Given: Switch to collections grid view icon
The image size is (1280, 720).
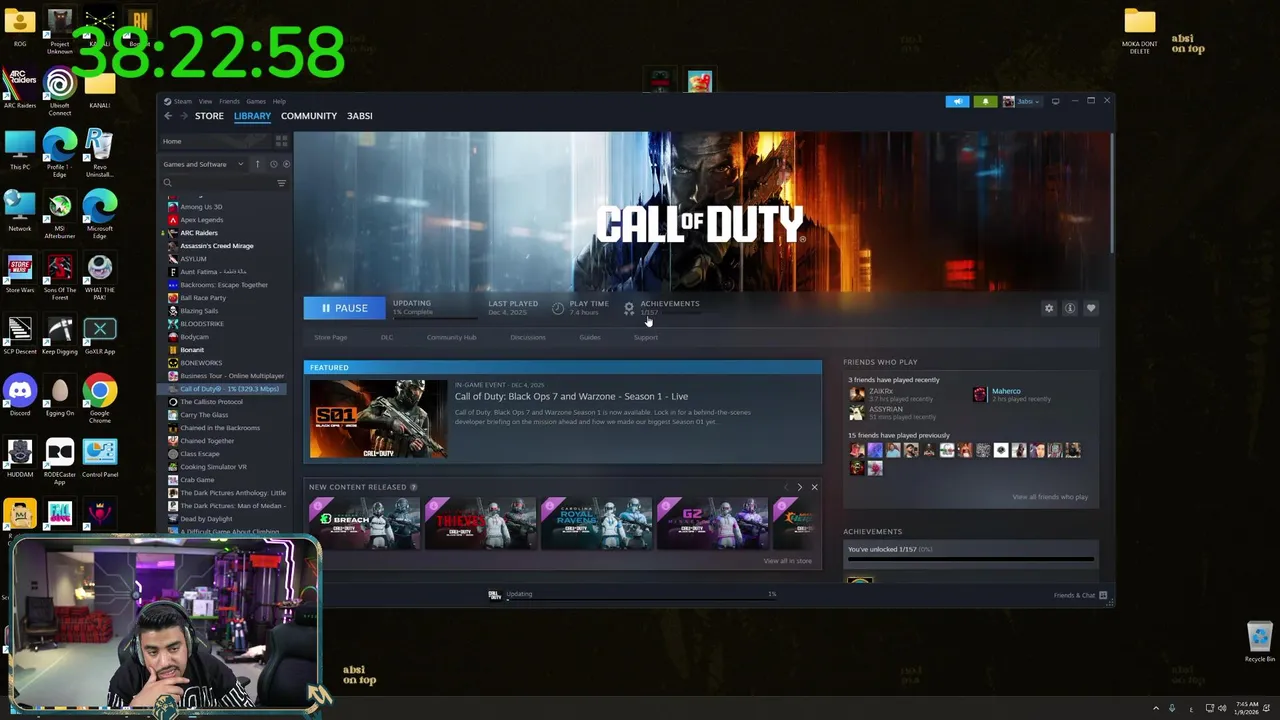Looking at the screenshot, I should coord(281,141).
